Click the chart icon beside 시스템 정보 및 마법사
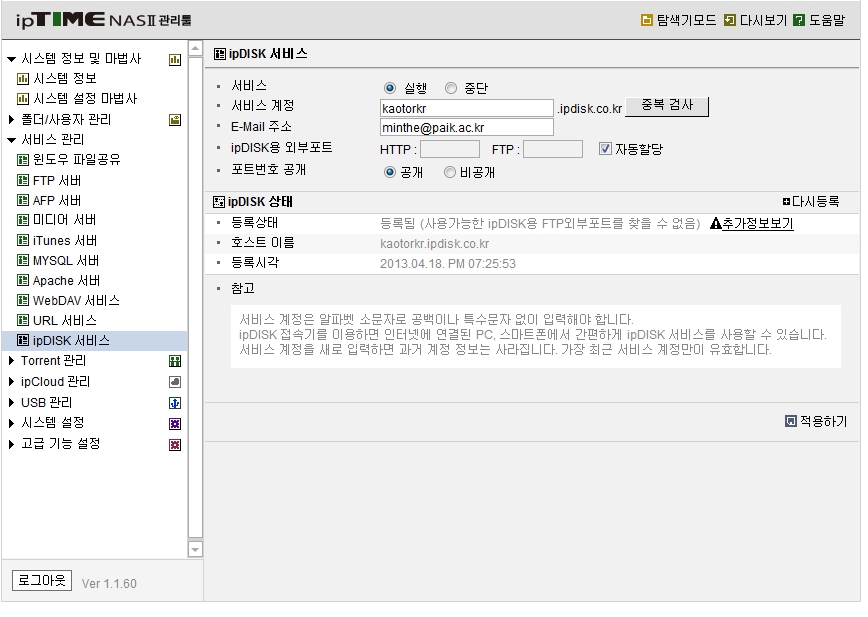Viewport: 868px width, 617px height. [x=174, y=60]
